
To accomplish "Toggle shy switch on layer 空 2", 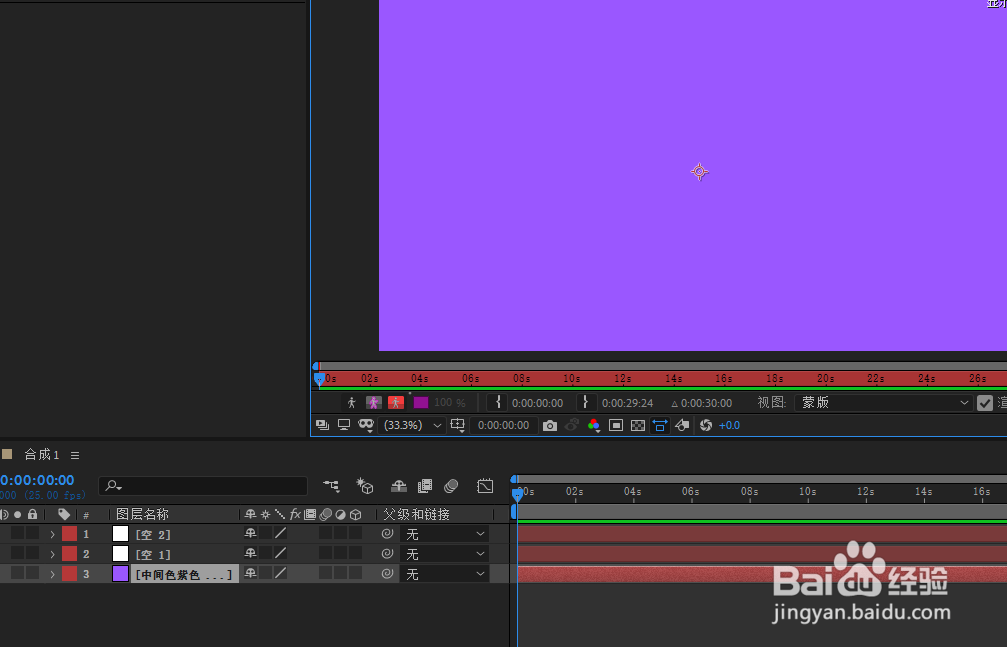I will coord(250,533).
